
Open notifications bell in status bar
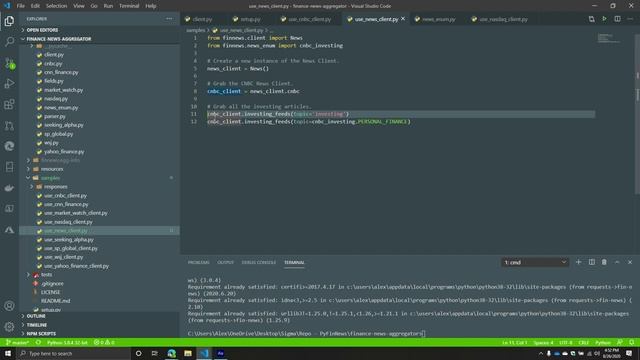click(x=631, y=342)
